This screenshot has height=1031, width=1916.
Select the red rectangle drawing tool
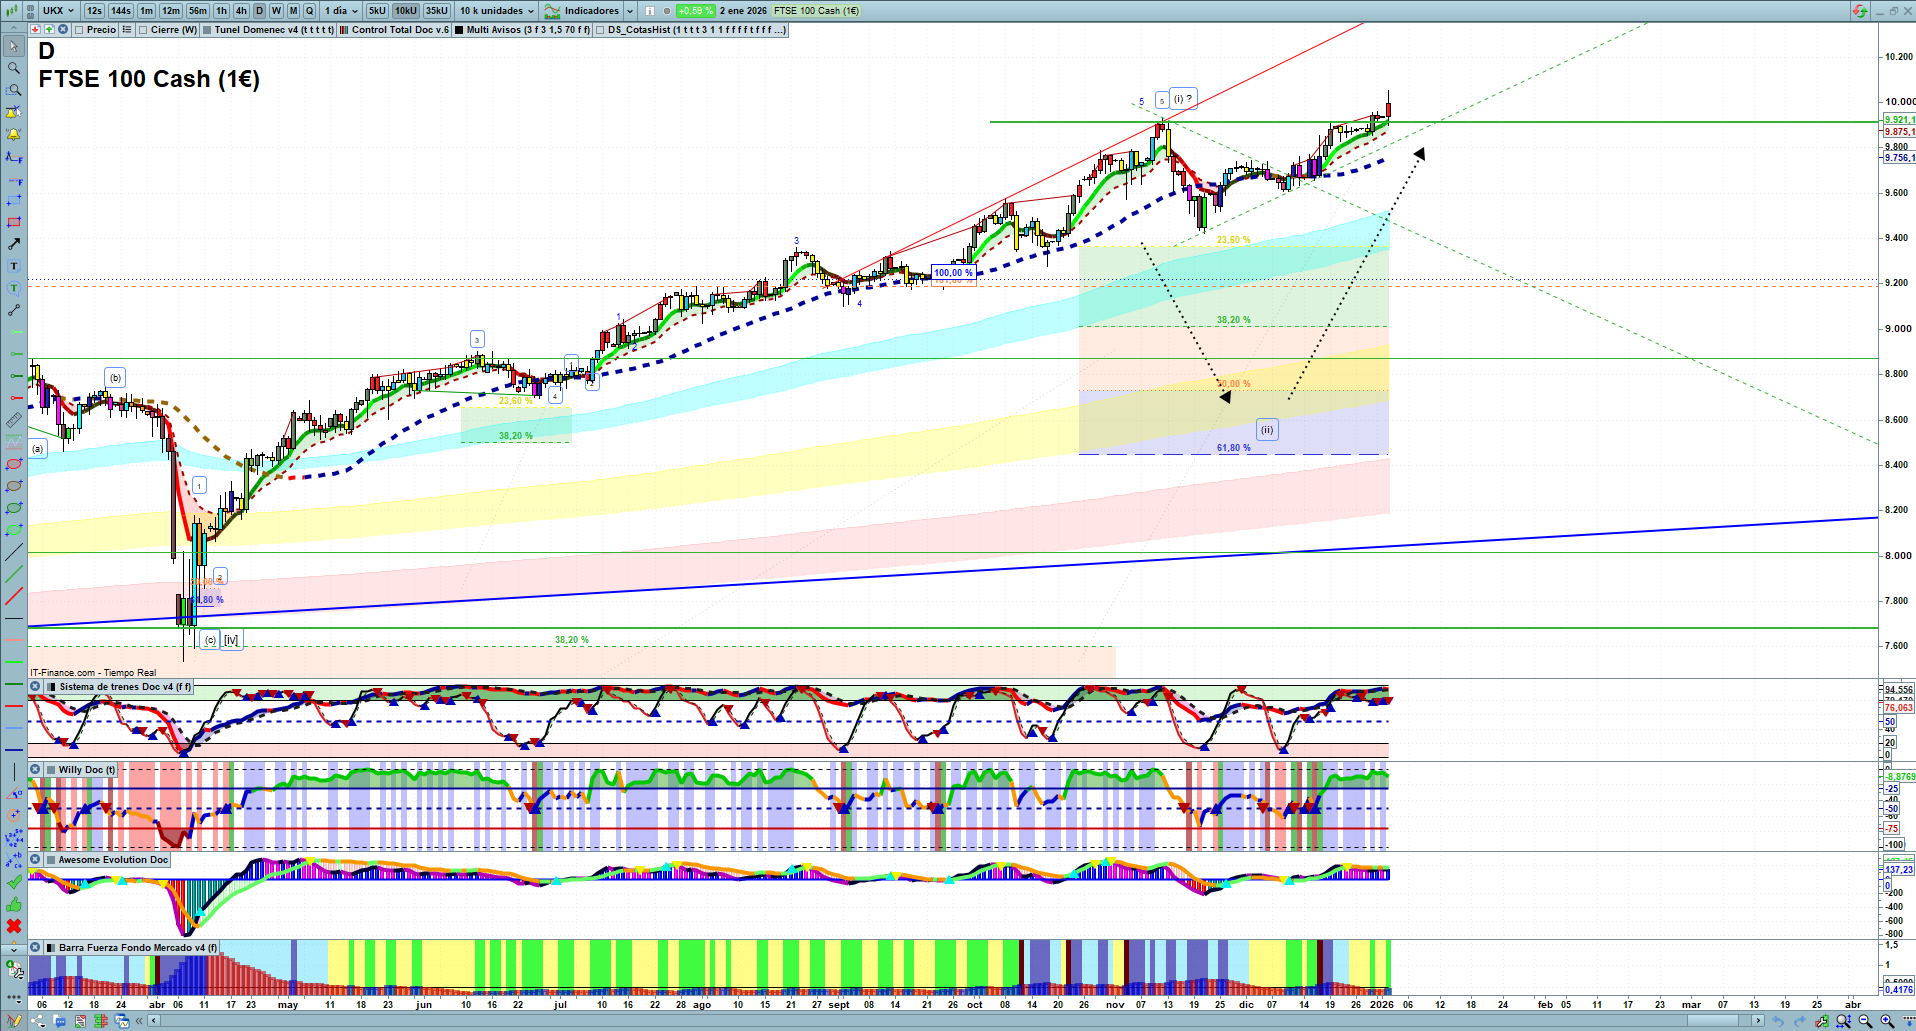click(x=13, y=222)
